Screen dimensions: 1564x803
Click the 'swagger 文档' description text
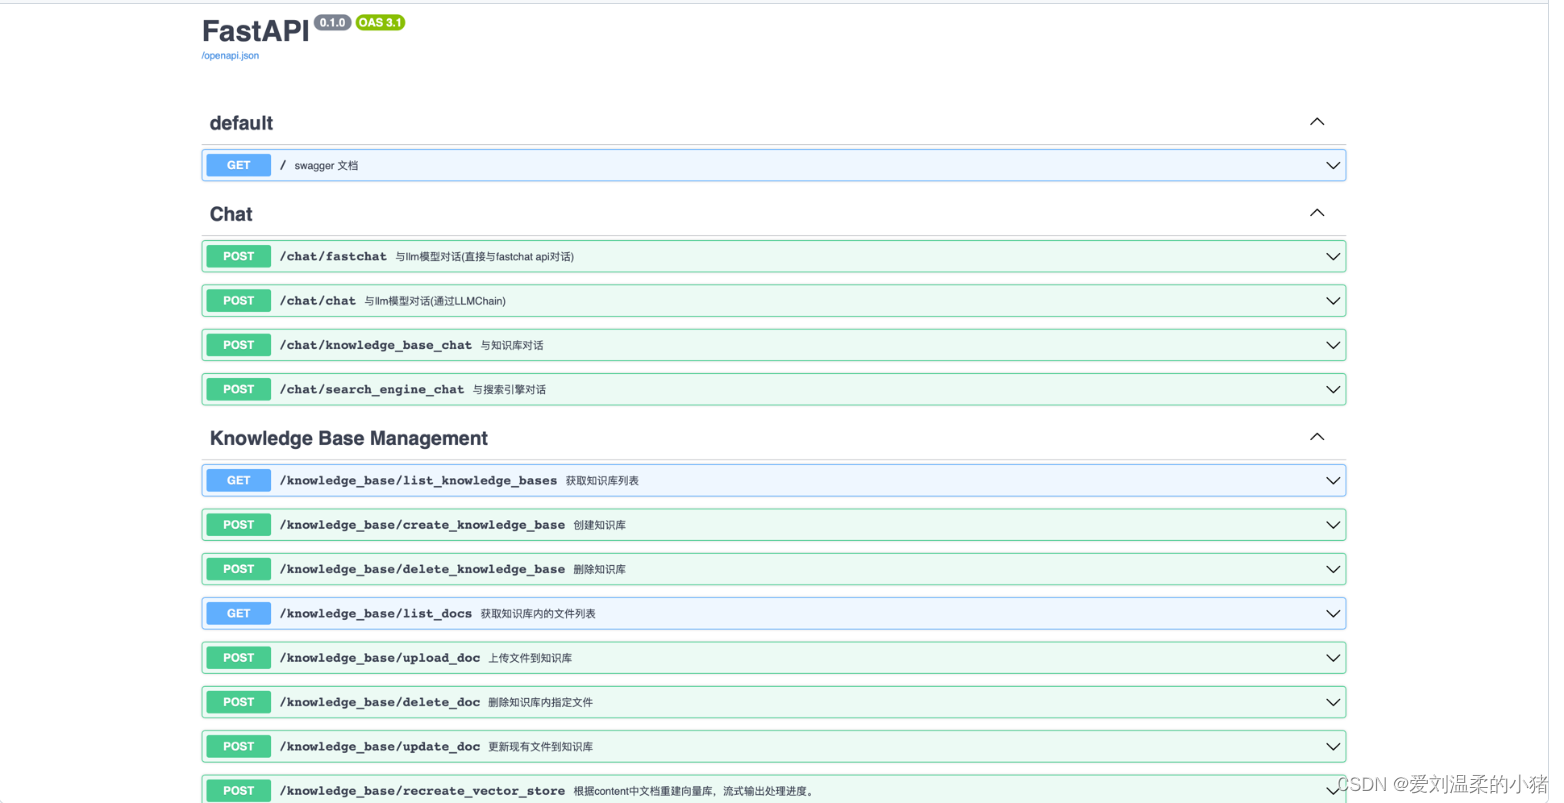point(326,166)
